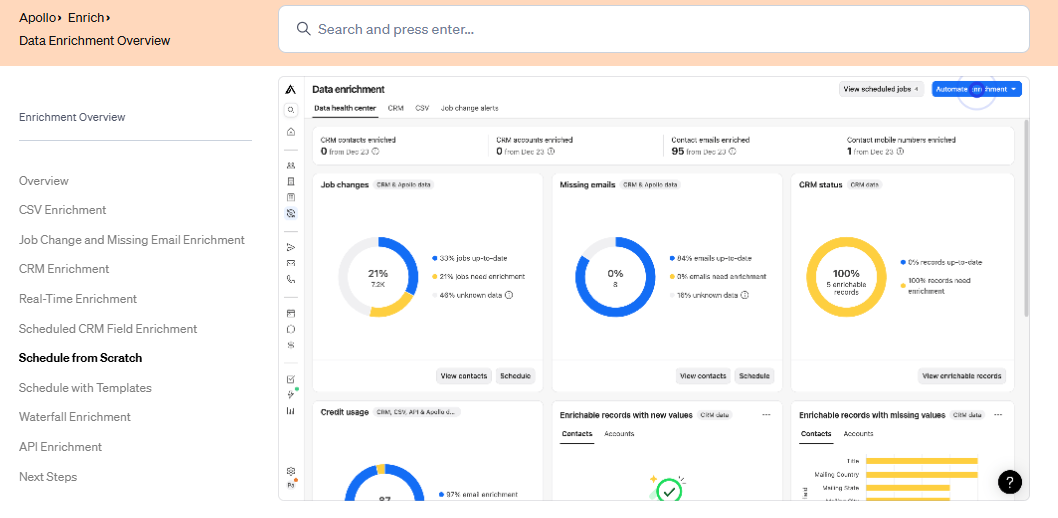
Task: Select Accounts tab in new values card
Action: [x=619, y=434]
